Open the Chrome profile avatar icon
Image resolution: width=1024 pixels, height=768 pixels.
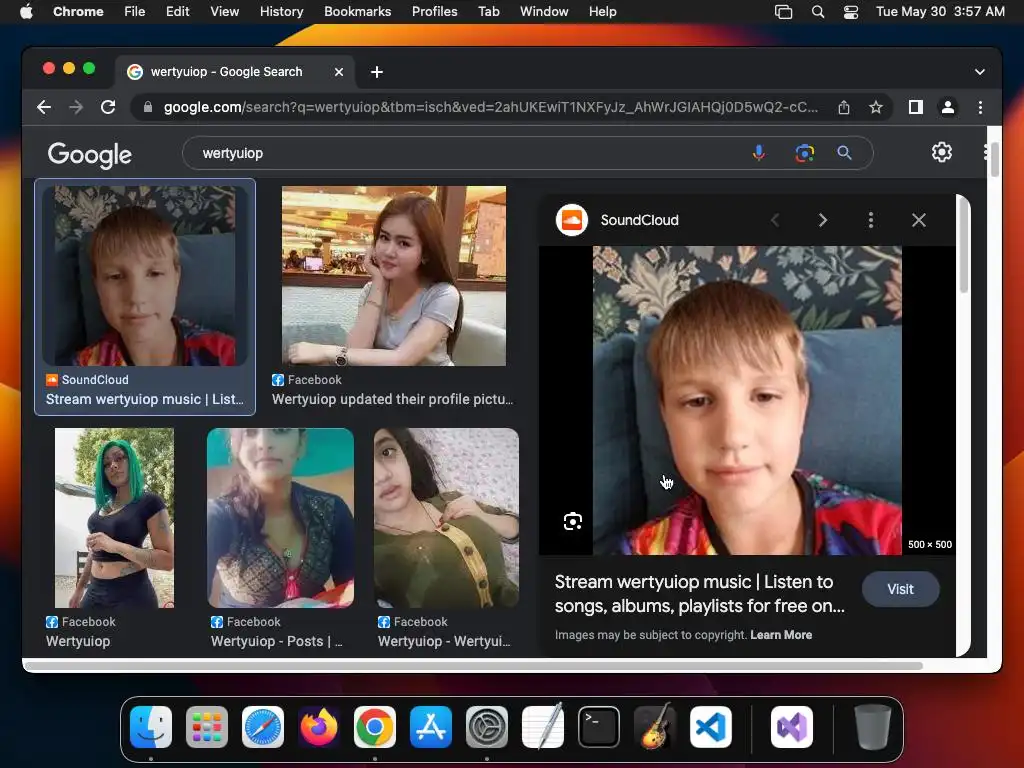click(948, 107)
